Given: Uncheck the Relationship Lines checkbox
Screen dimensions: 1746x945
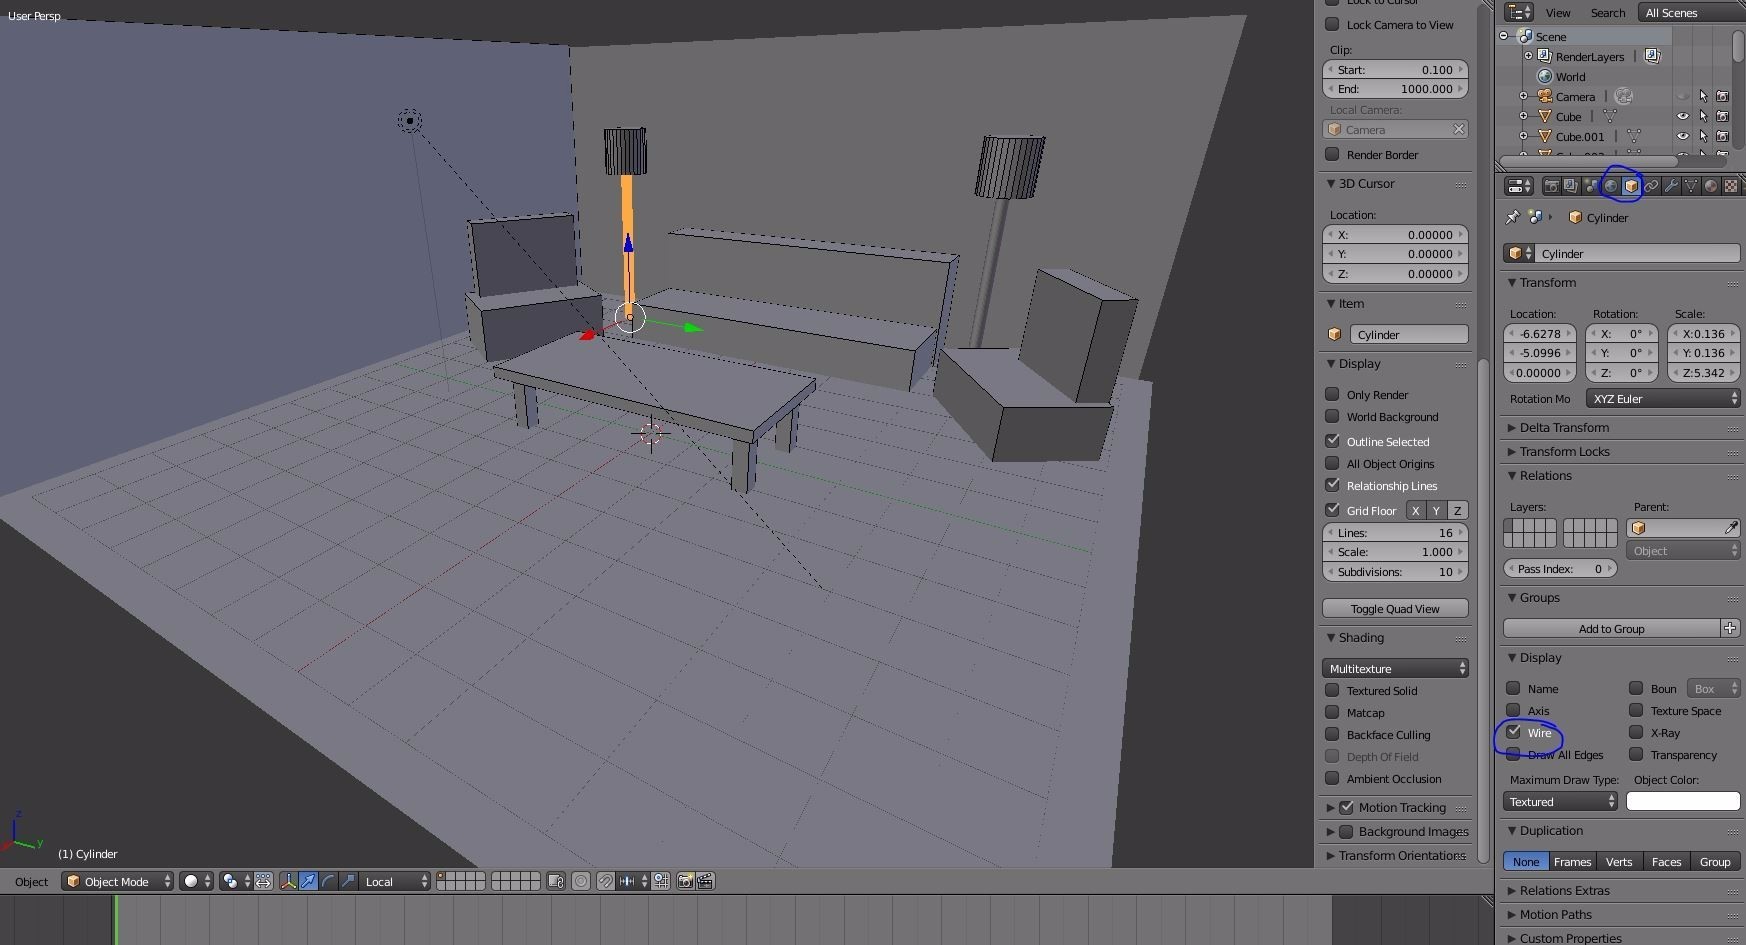Looking at the screenshot, I should (x=1332, y=485).
